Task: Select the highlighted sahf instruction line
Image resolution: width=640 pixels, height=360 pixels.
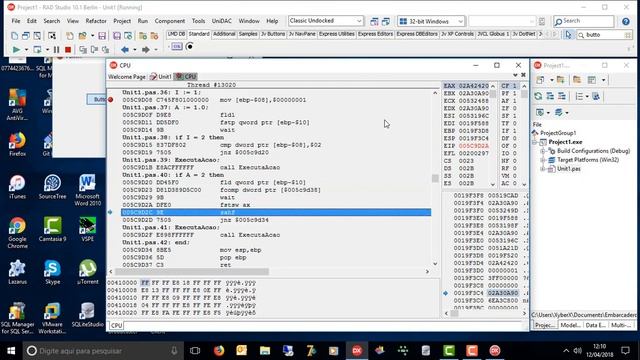Action: pos(276,212)
